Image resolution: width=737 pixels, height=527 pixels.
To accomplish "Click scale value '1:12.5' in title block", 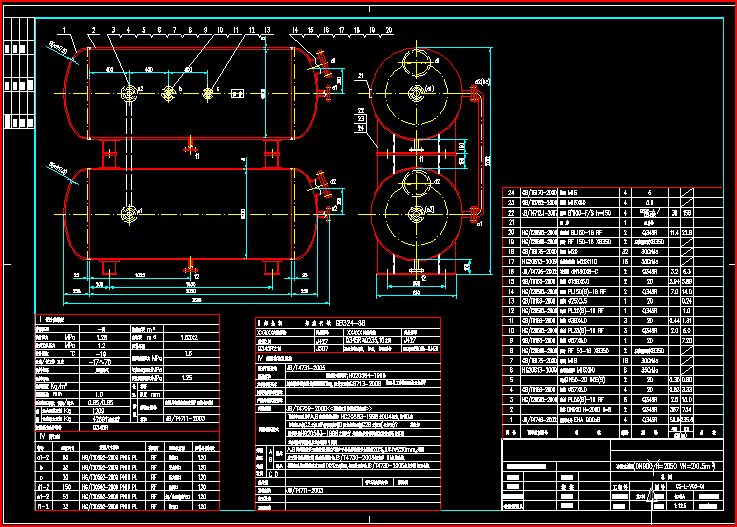I will click(x=680, y=506).
